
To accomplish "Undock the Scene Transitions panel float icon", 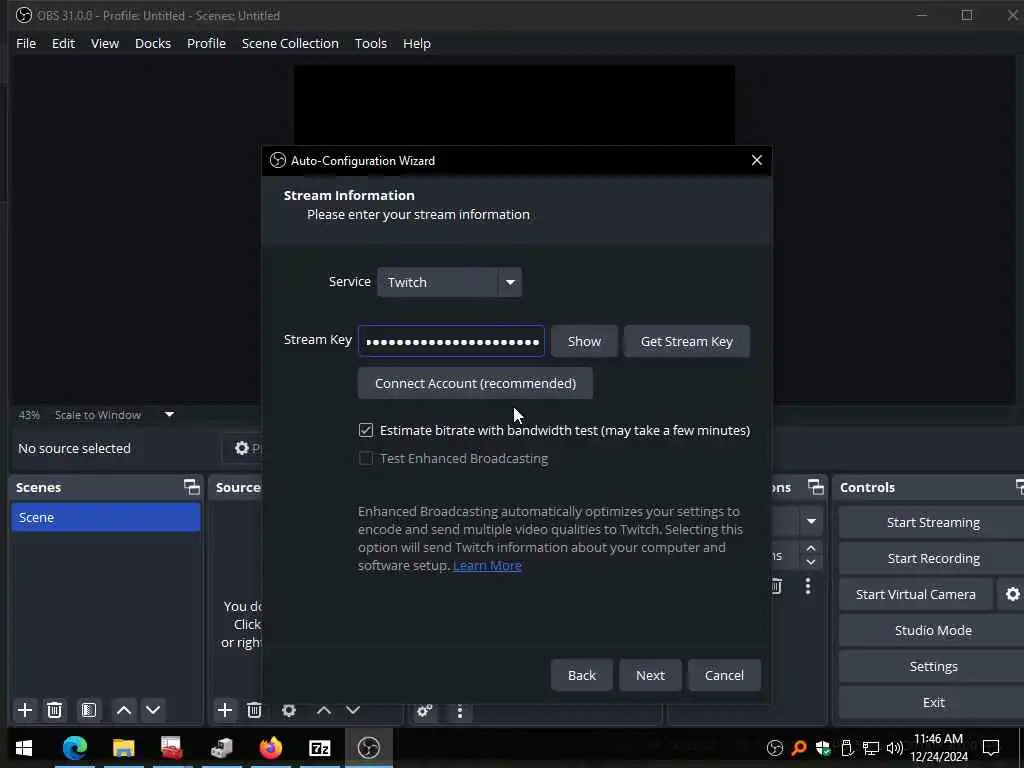I will point(816,487).
